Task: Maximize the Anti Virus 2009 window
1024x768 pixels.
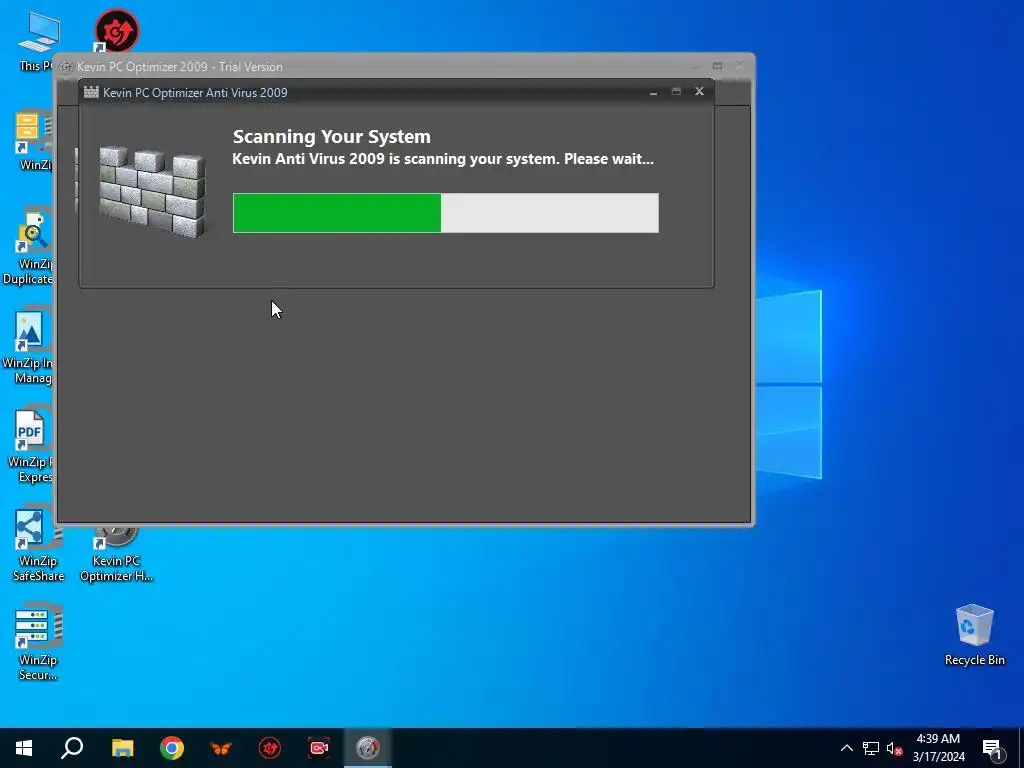Action: (x=676, y=91)
